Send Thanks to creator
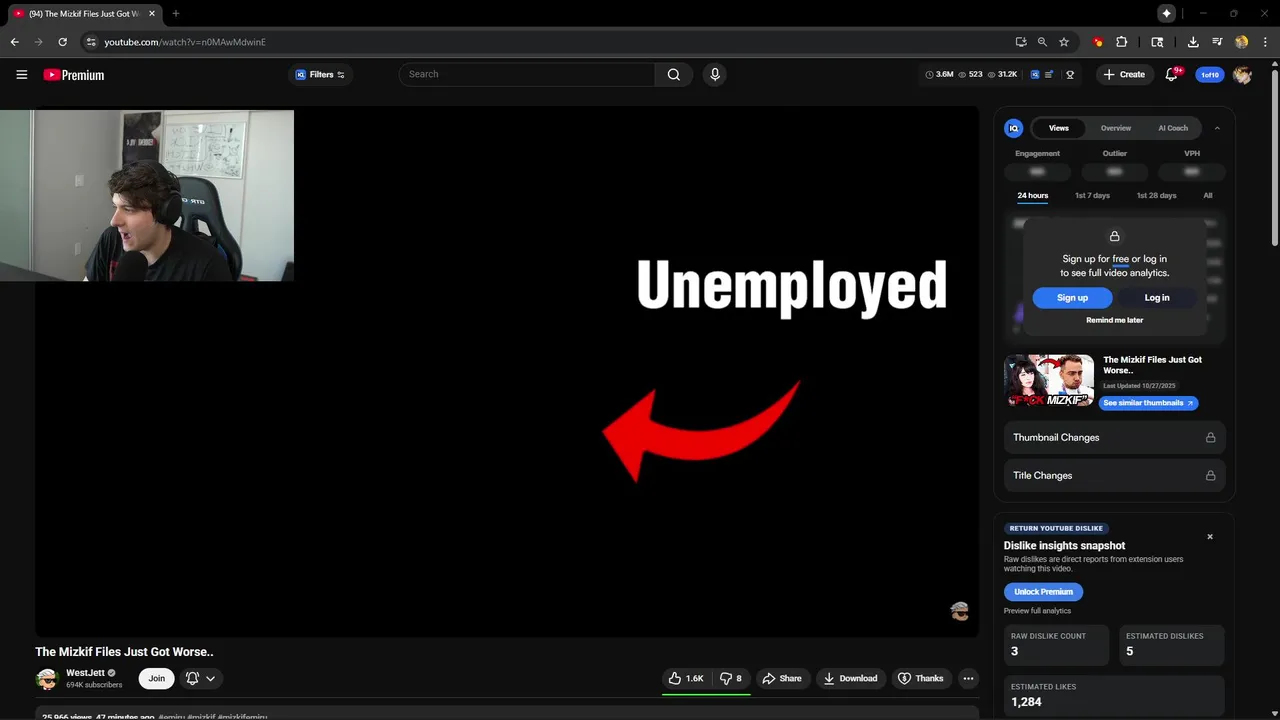The width and height of the screenshot is (1280, 720). coord(920,678)
